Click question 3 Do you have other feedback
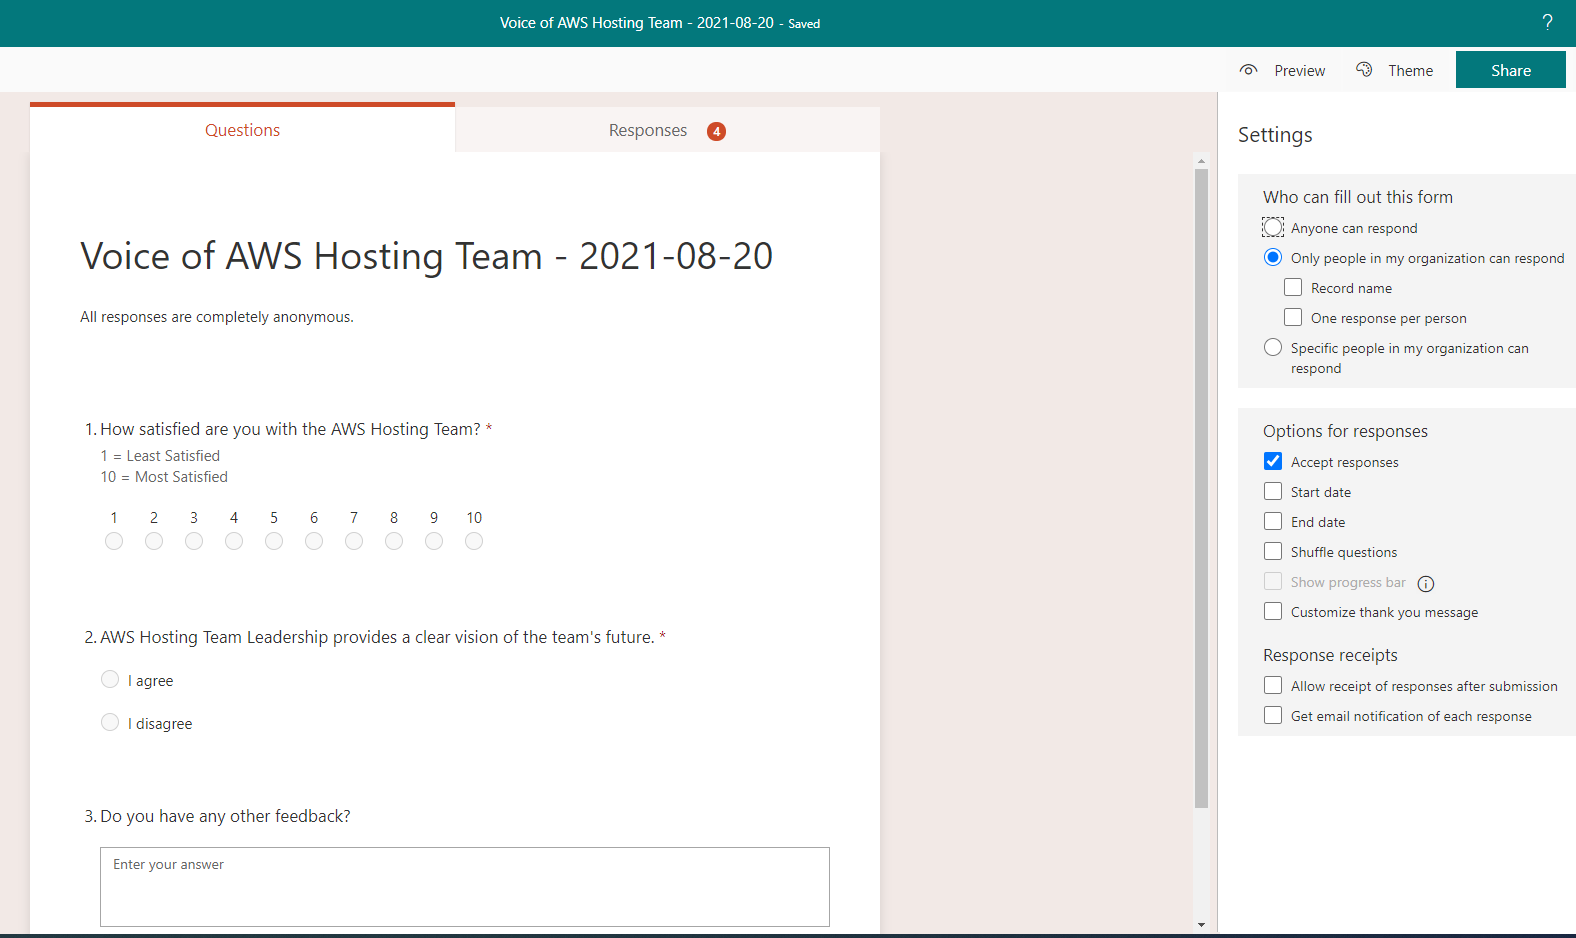This screenshot has height=938, width=1576. (225, 816)
